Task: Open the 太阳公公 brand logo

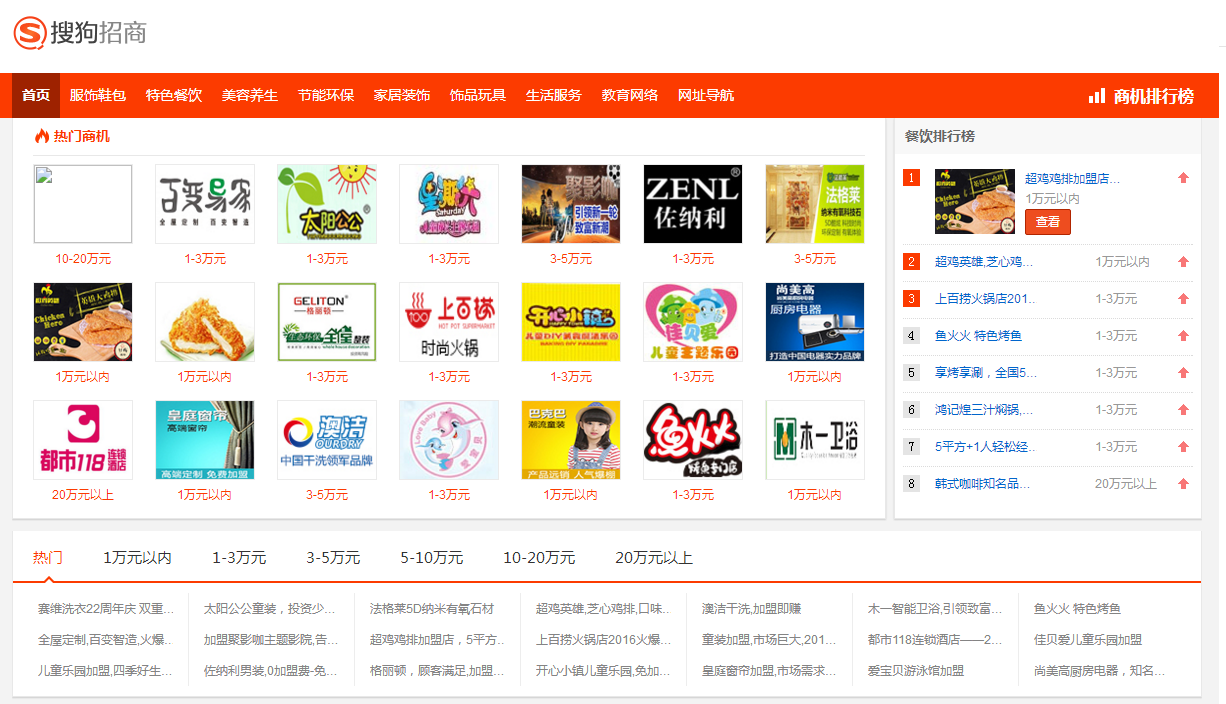Action: click(x=327, y=204)
